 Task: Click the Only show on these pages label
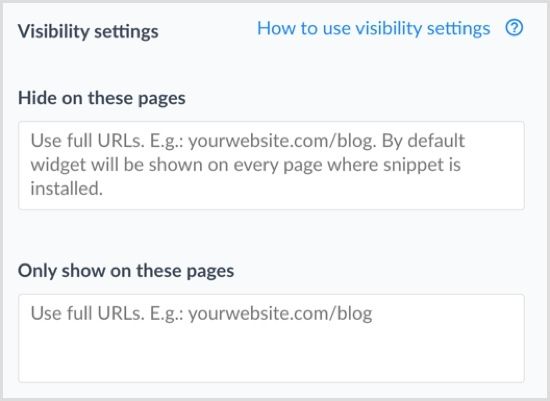pos(126,271)
